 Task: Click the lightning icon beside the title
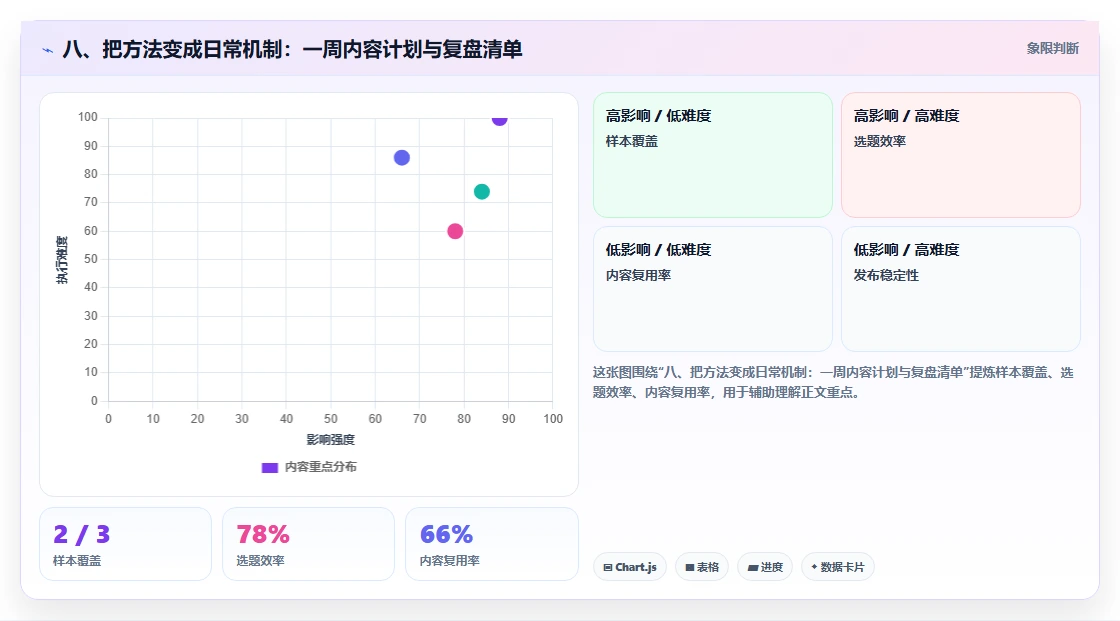48,50
